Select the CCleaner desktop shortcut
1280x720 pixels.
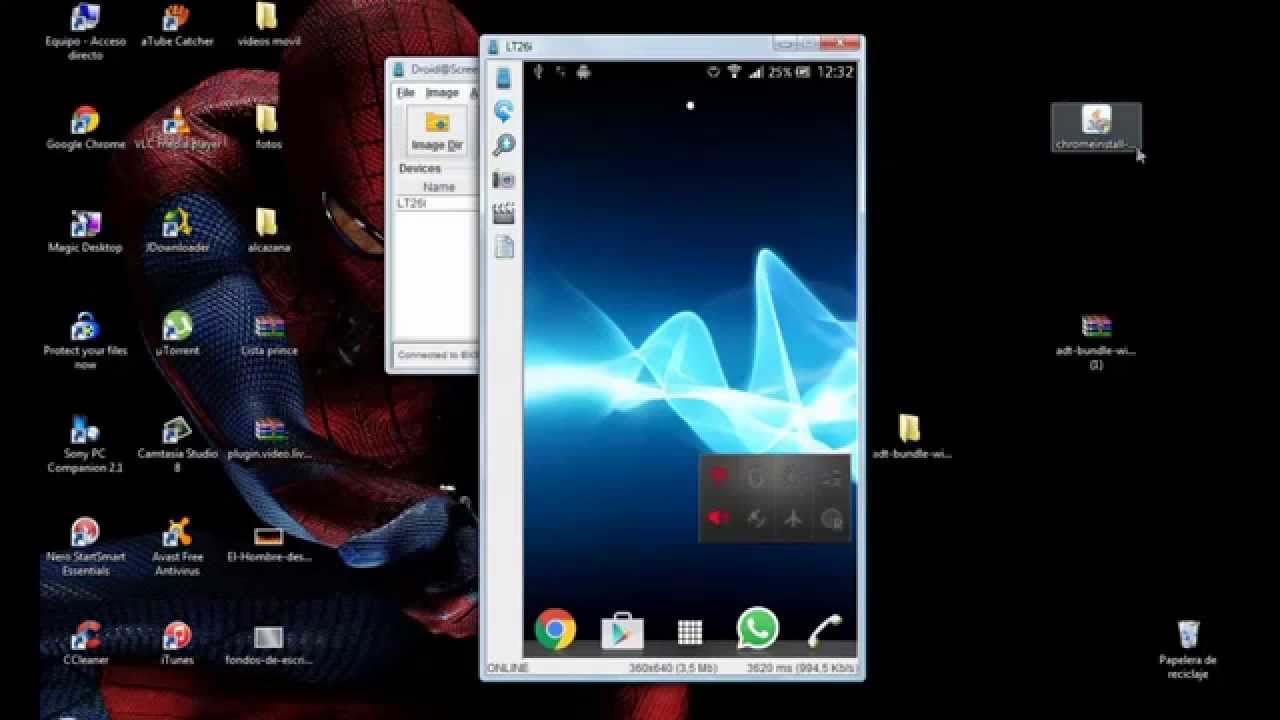tap(85, 643)
